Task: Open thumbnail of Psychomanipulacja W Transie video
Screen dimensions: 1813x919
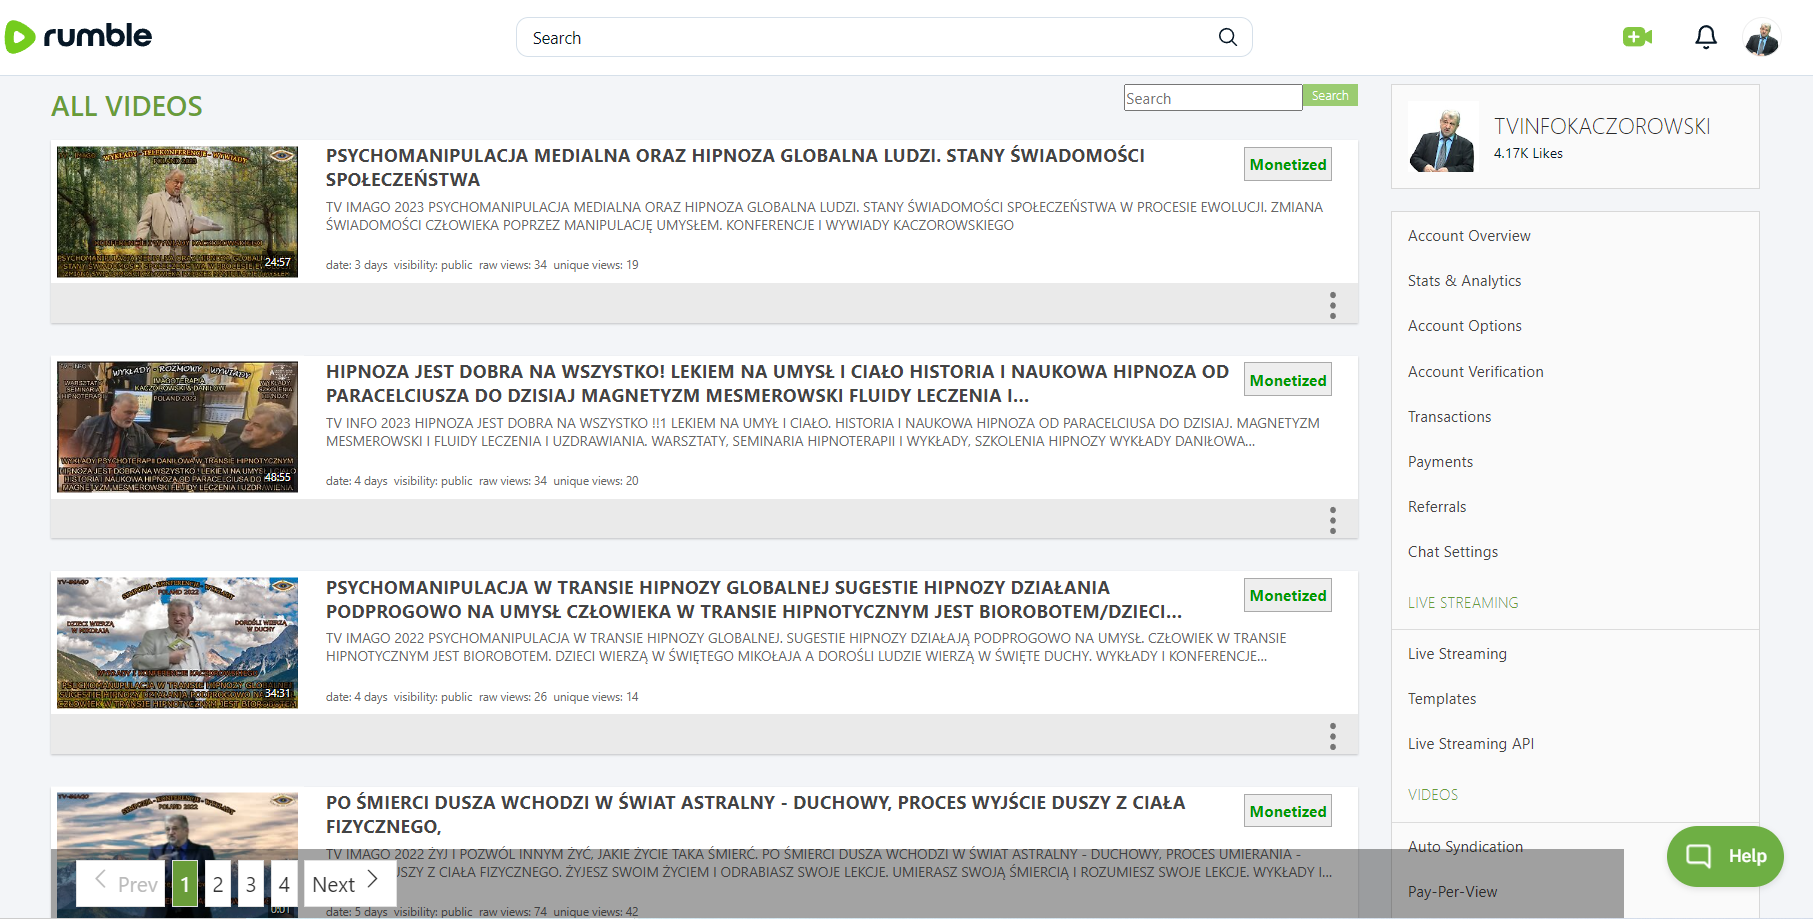Action: click(x=177, y=643)
